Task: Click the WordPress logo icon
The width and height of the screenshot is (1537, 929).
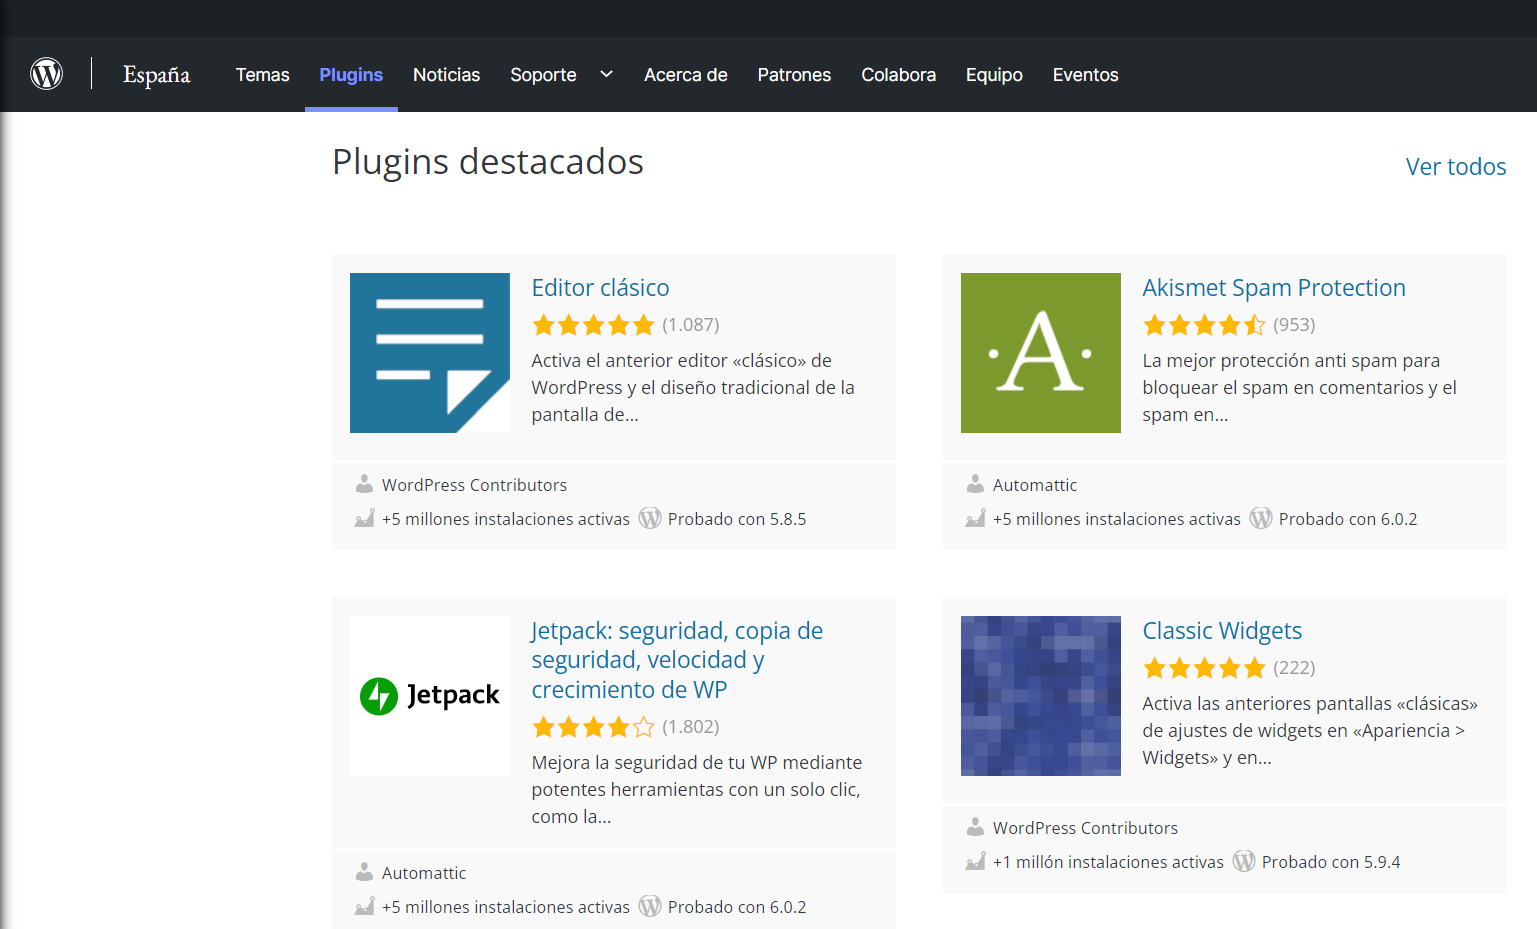Action: pyautogui.click(x=46, y=74)
